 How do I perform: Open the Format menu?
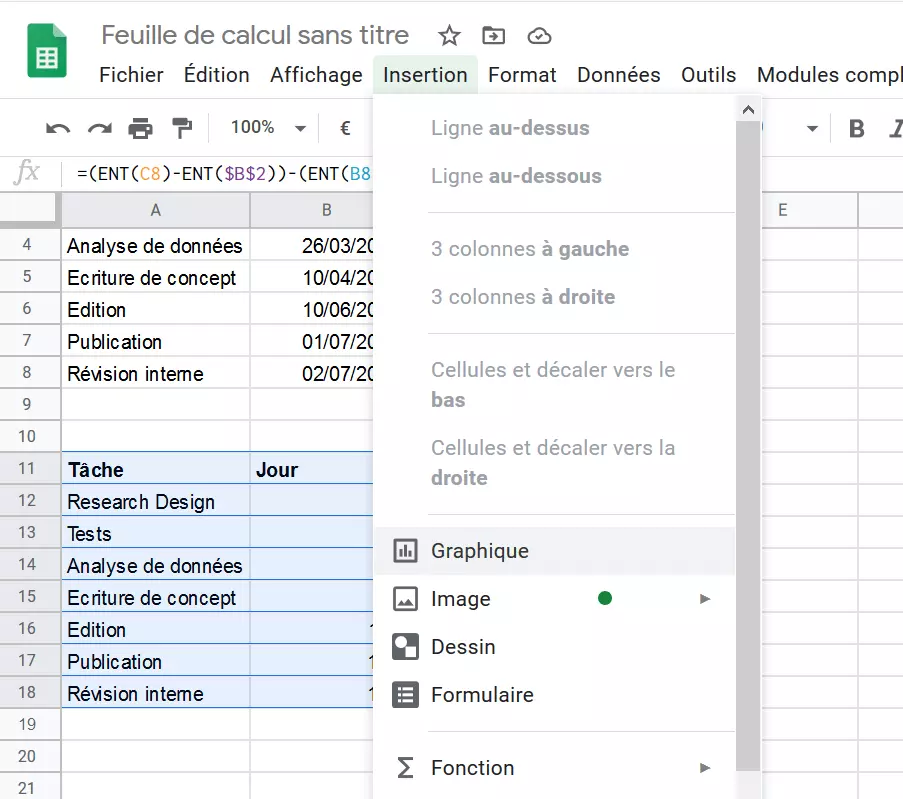pos(522,75)
